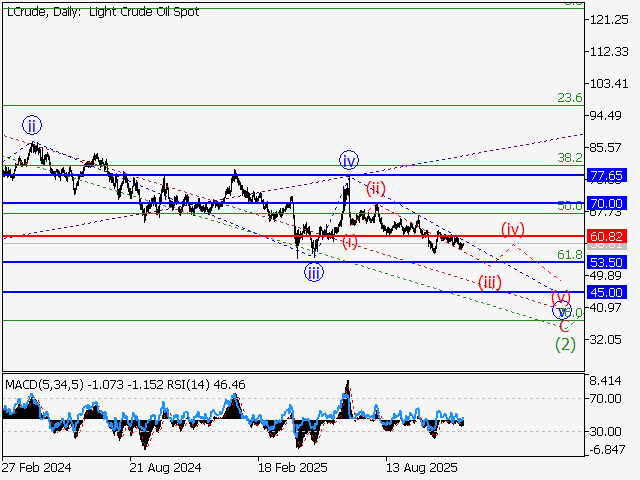
Task: Click the 45.00 price level tag
Action: coord(607,292)
